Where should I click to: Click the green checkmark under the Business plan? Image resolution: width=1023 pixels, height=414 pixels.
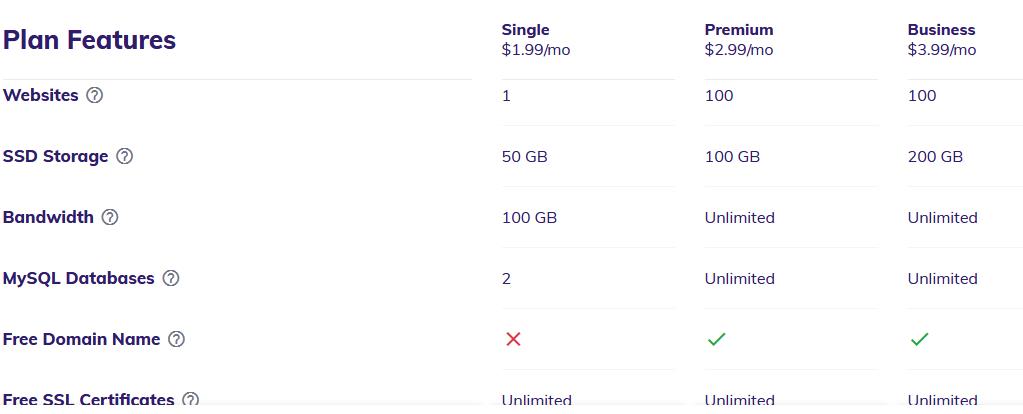[x=919, y=339]
